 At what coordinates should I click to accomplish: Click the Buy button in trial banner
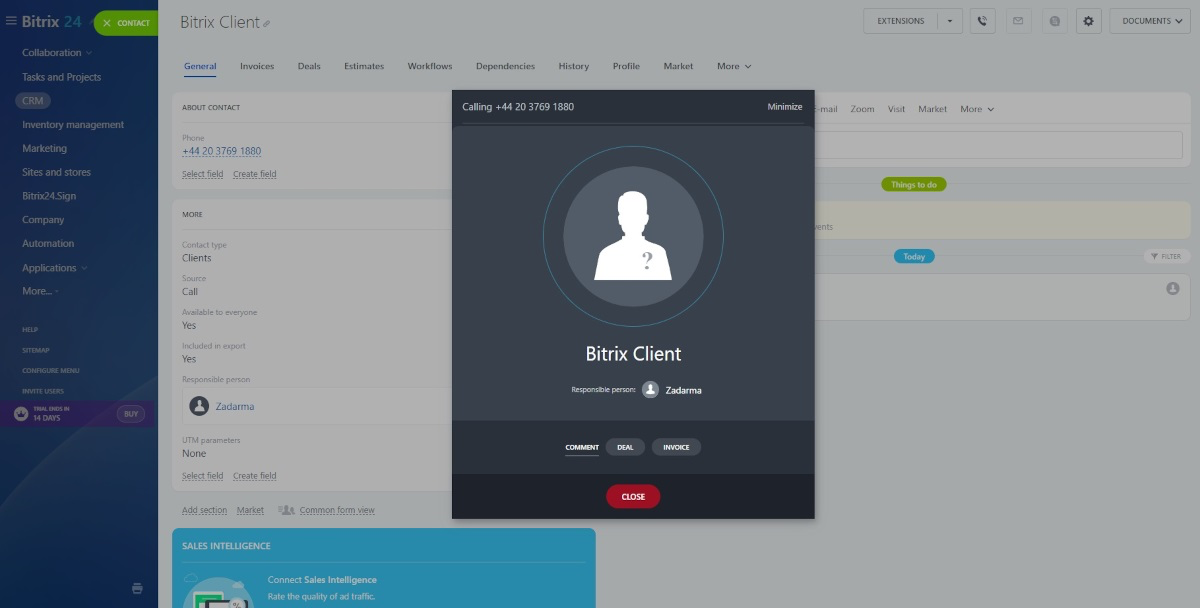pos(131,414)
